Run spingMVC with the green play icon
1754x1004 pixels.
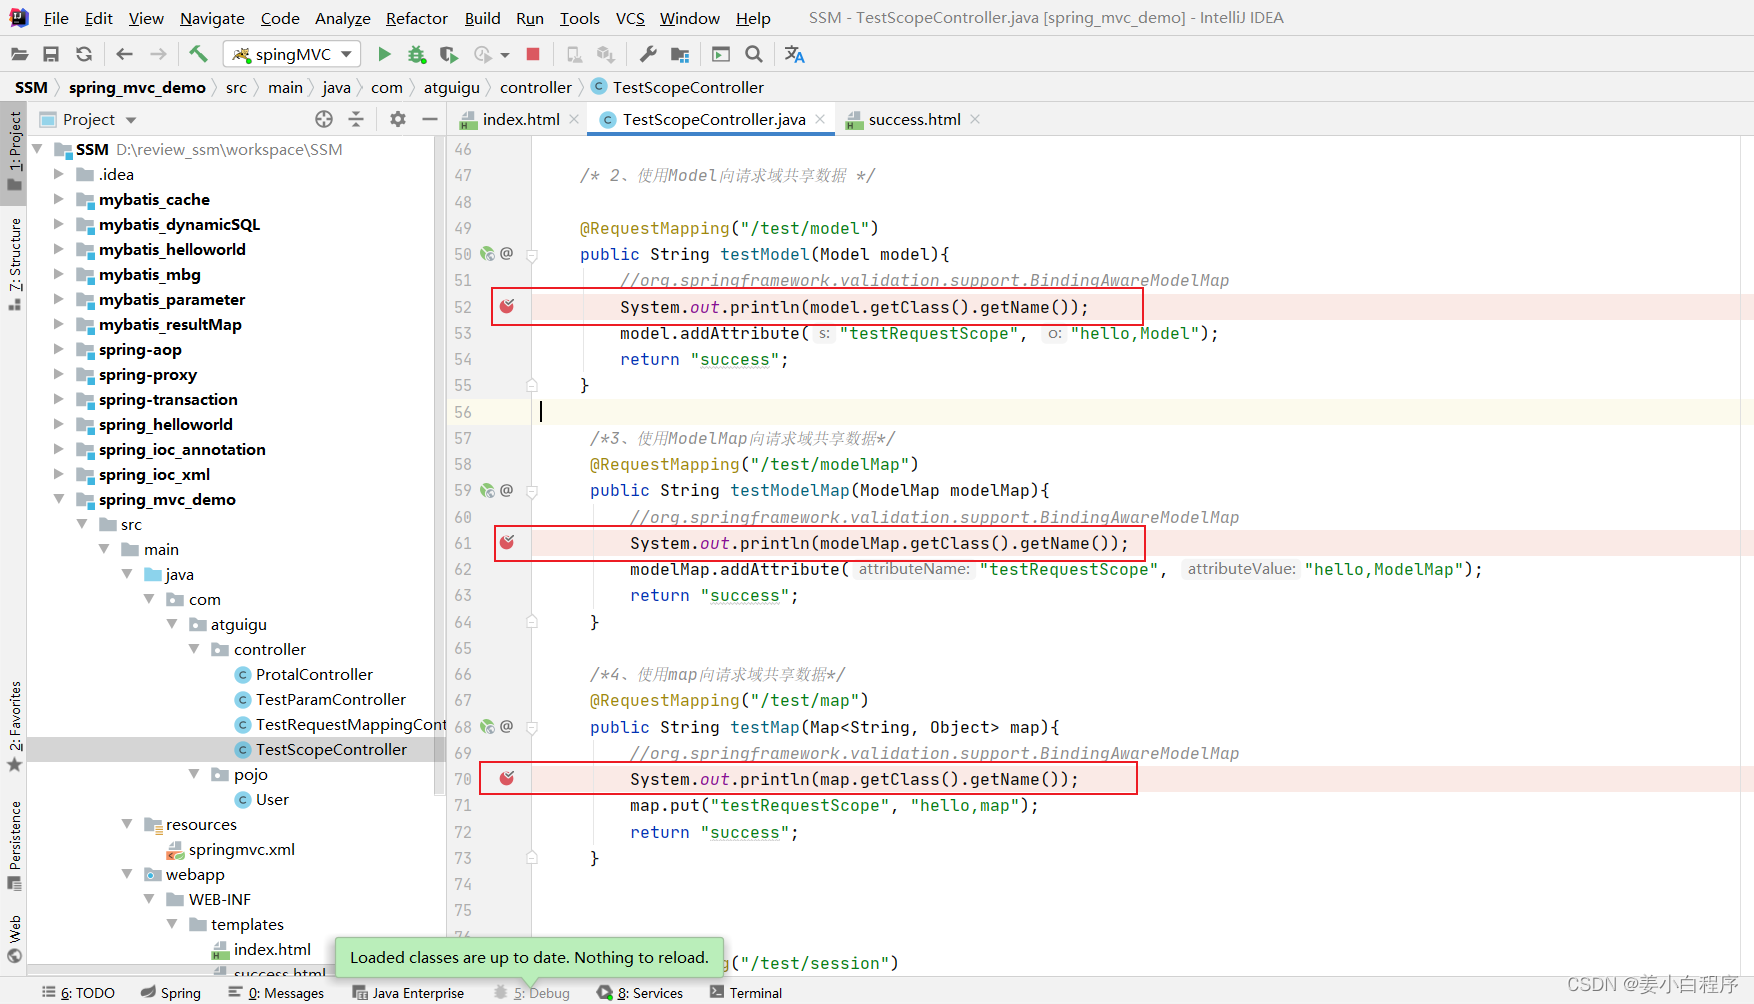click(x=384, y=54)
